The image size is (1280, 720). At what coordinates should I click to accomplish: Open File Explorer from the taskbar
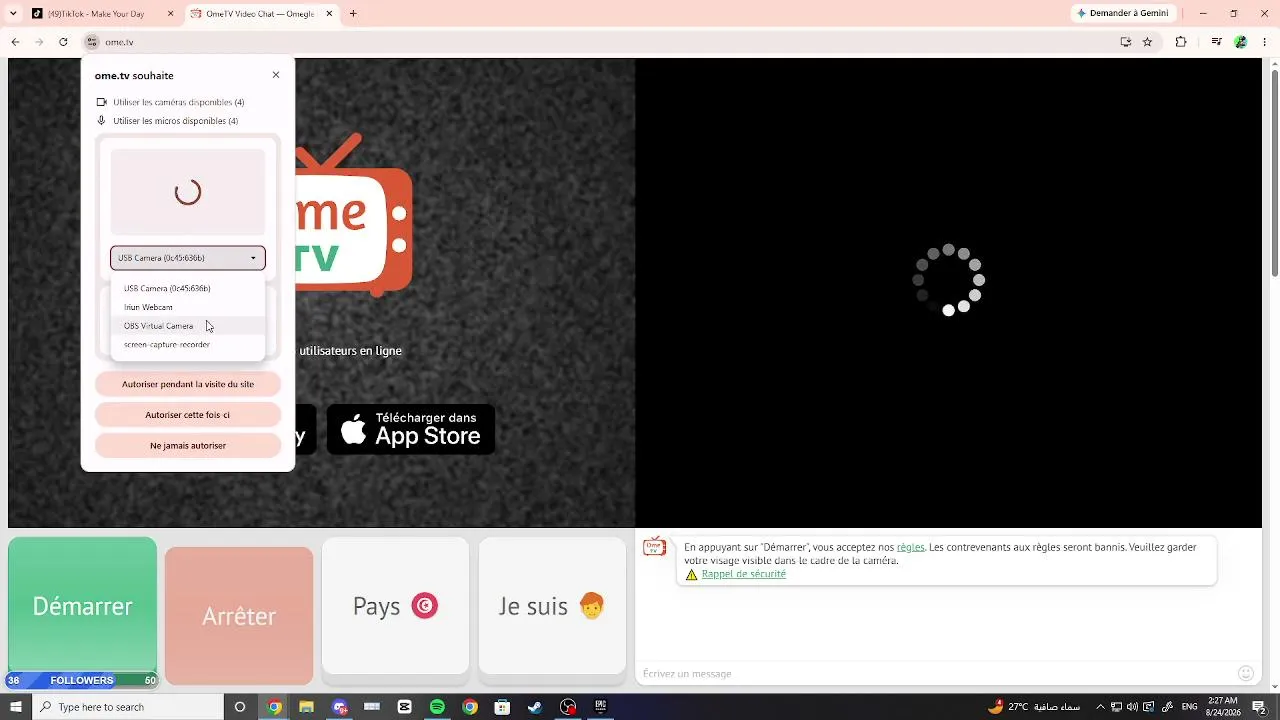point(307,707)
